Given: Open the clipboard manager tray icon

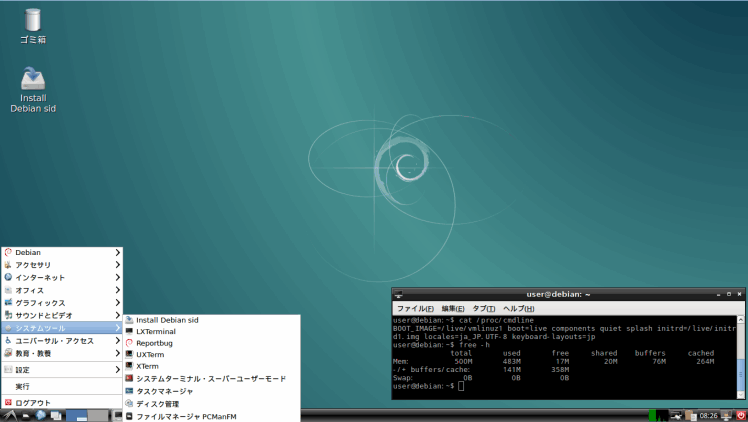Looking at the screenshot, I should [691, 415].
